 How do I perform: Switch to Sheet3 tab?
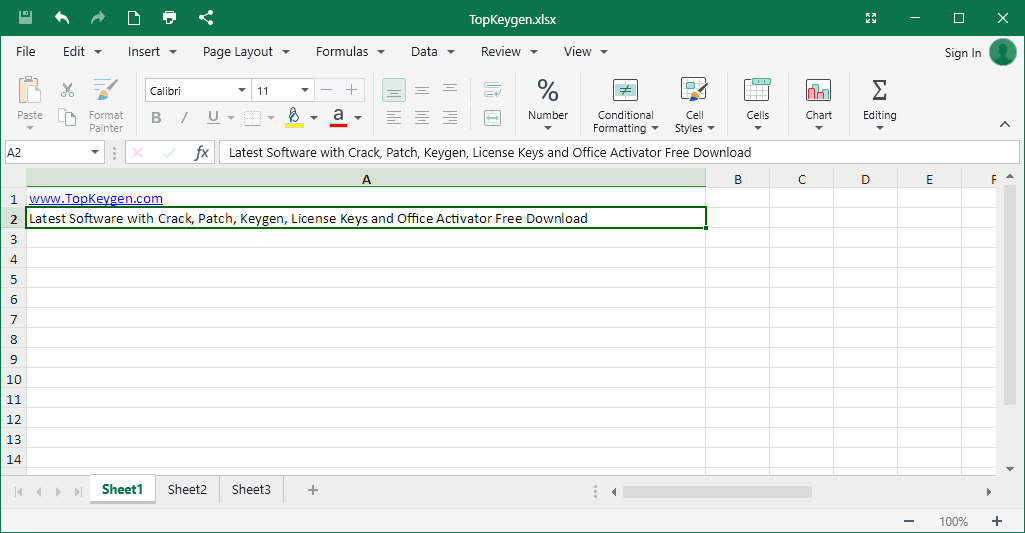tap(251, 489)
